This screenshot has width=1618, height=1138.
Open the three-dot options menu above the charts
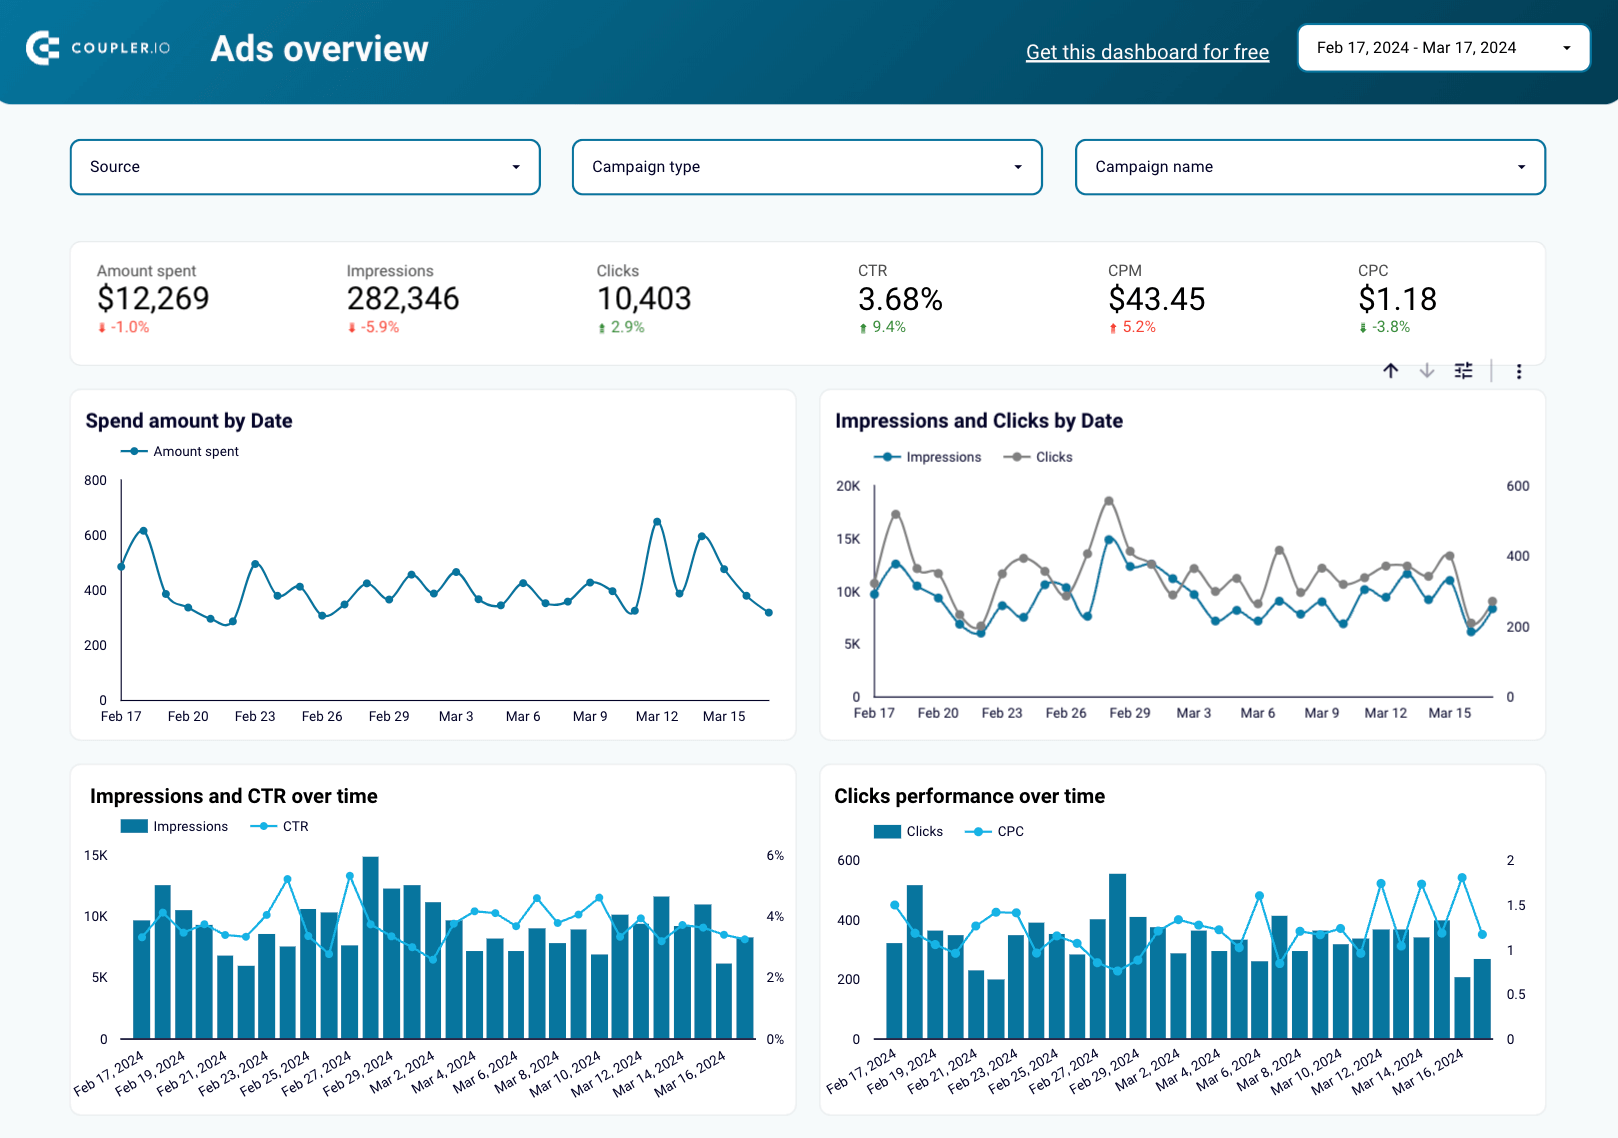point(1519,371)
